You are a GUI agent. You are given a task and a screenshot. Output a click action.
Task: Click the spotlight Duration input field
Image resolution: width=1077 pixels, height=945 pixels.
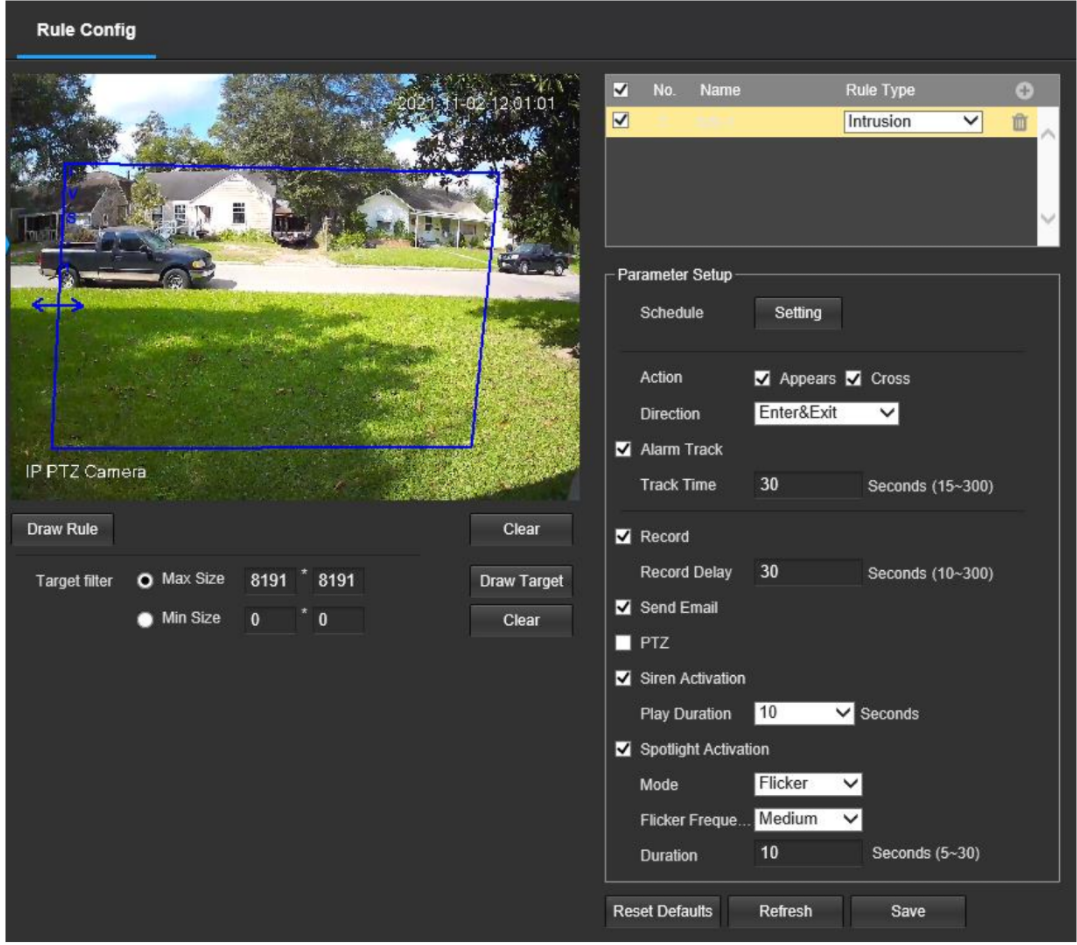tap(807, 854)
